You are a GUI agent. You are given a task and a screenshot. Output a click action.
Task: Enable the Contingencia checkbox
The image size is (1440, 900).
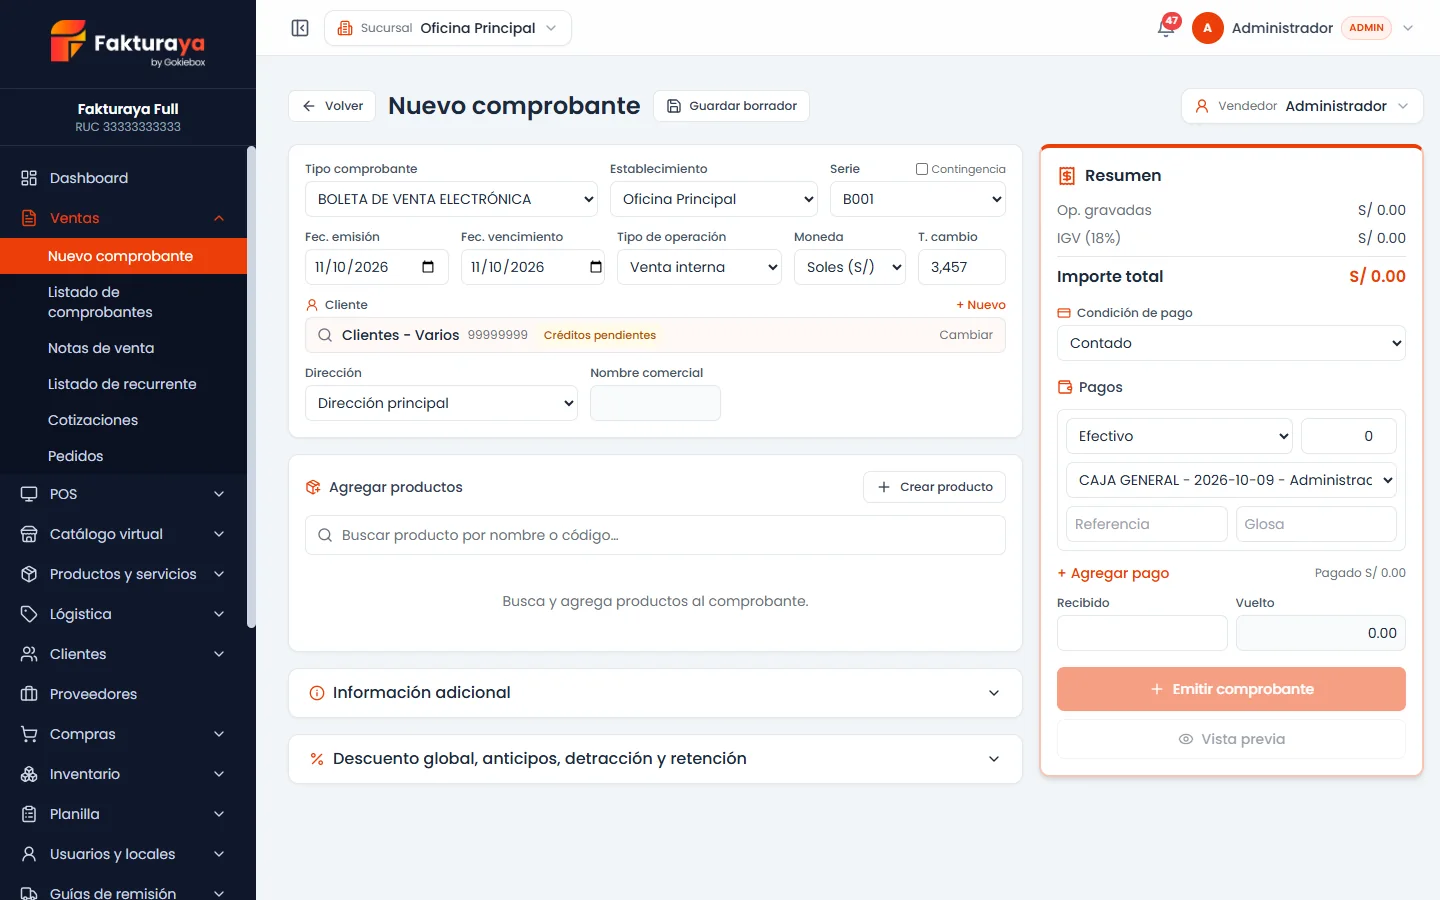[x=922, y=169]
